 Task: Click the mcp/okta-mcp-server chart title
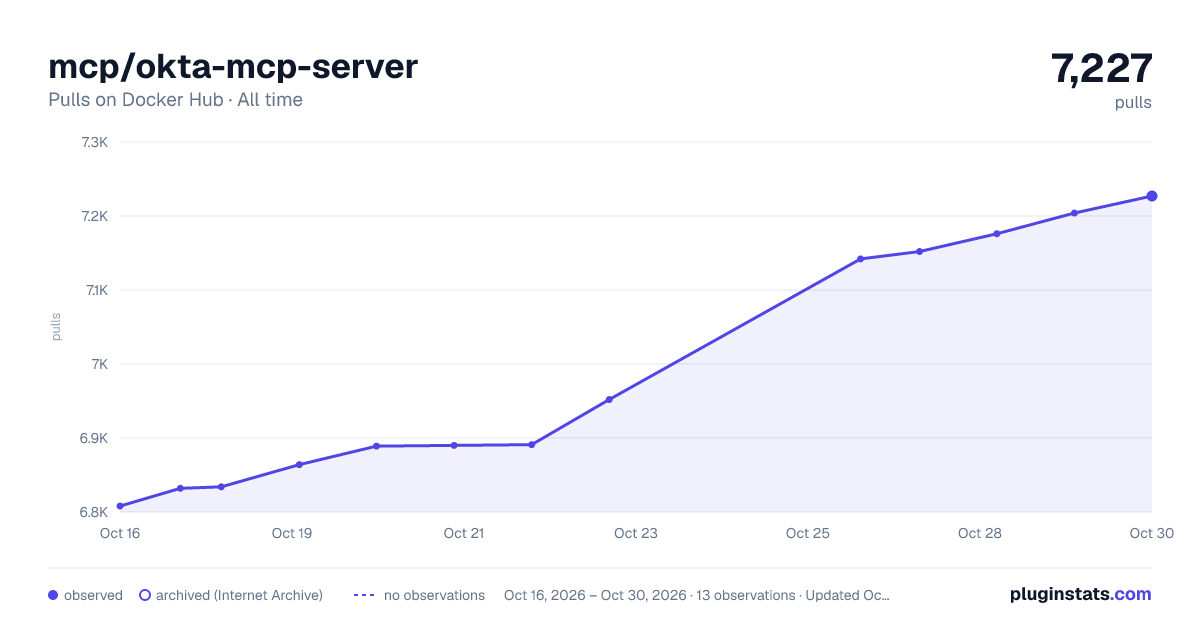pos(233,67)
